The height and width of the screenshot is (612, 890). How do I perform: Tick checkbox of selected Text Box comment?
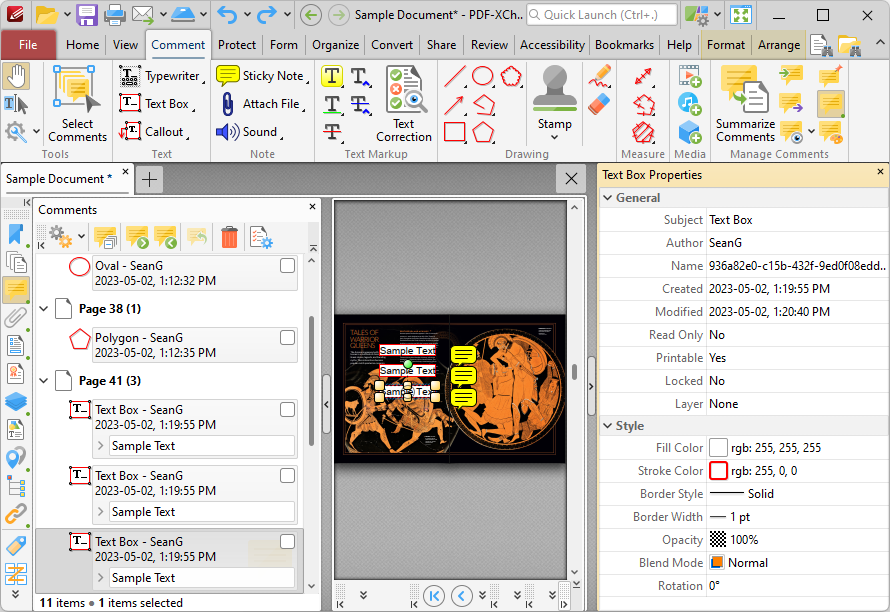point(288,542)
